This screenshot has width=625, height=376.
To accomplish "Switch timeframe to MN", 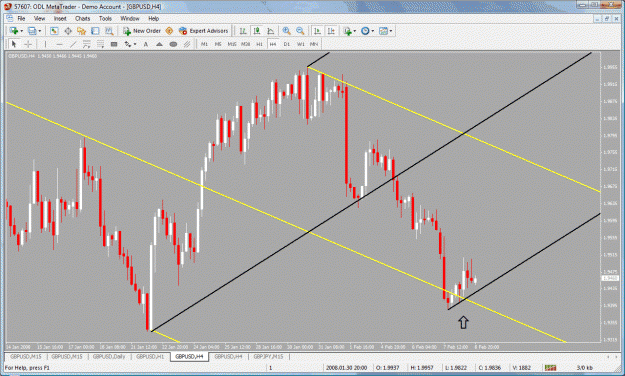I will click(314, 44).
